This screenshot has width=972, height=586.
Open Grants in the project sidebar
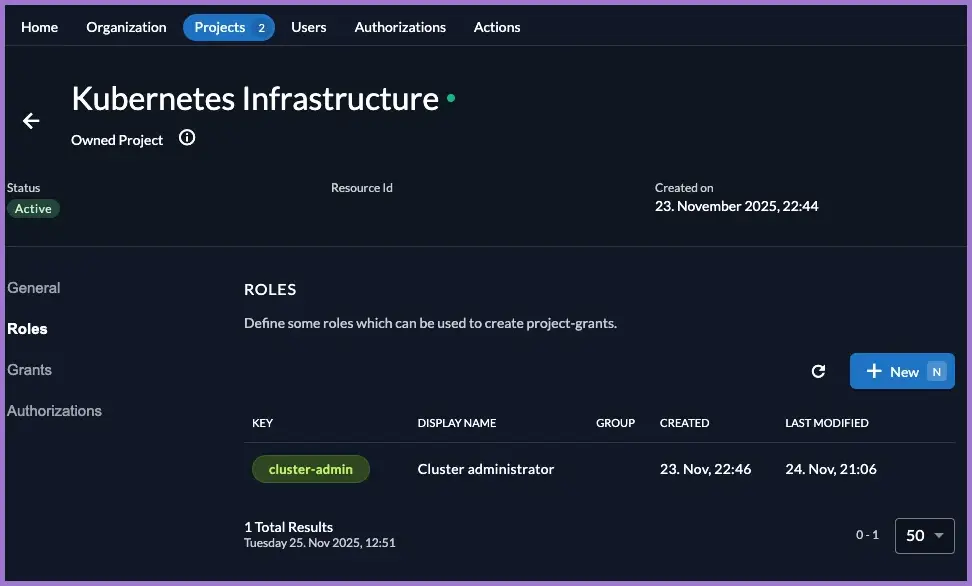click(x=30, y=370)
